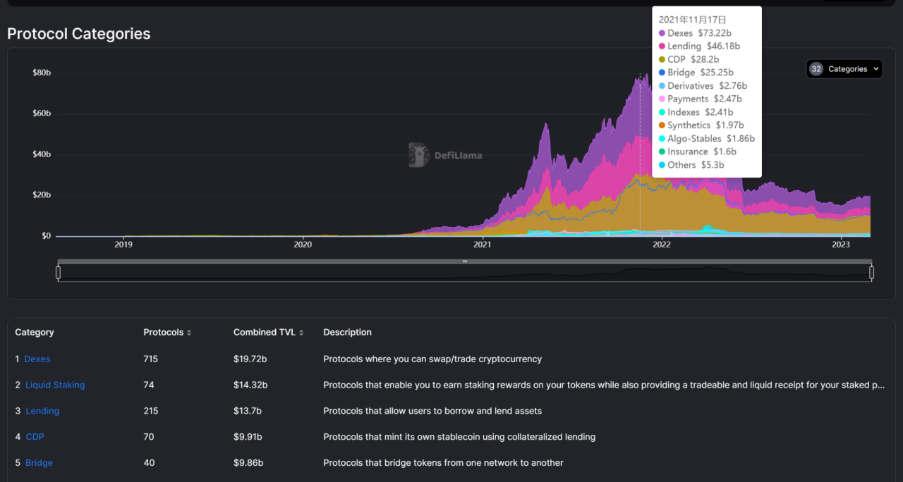Open the Lending category link

coord(42,411)
